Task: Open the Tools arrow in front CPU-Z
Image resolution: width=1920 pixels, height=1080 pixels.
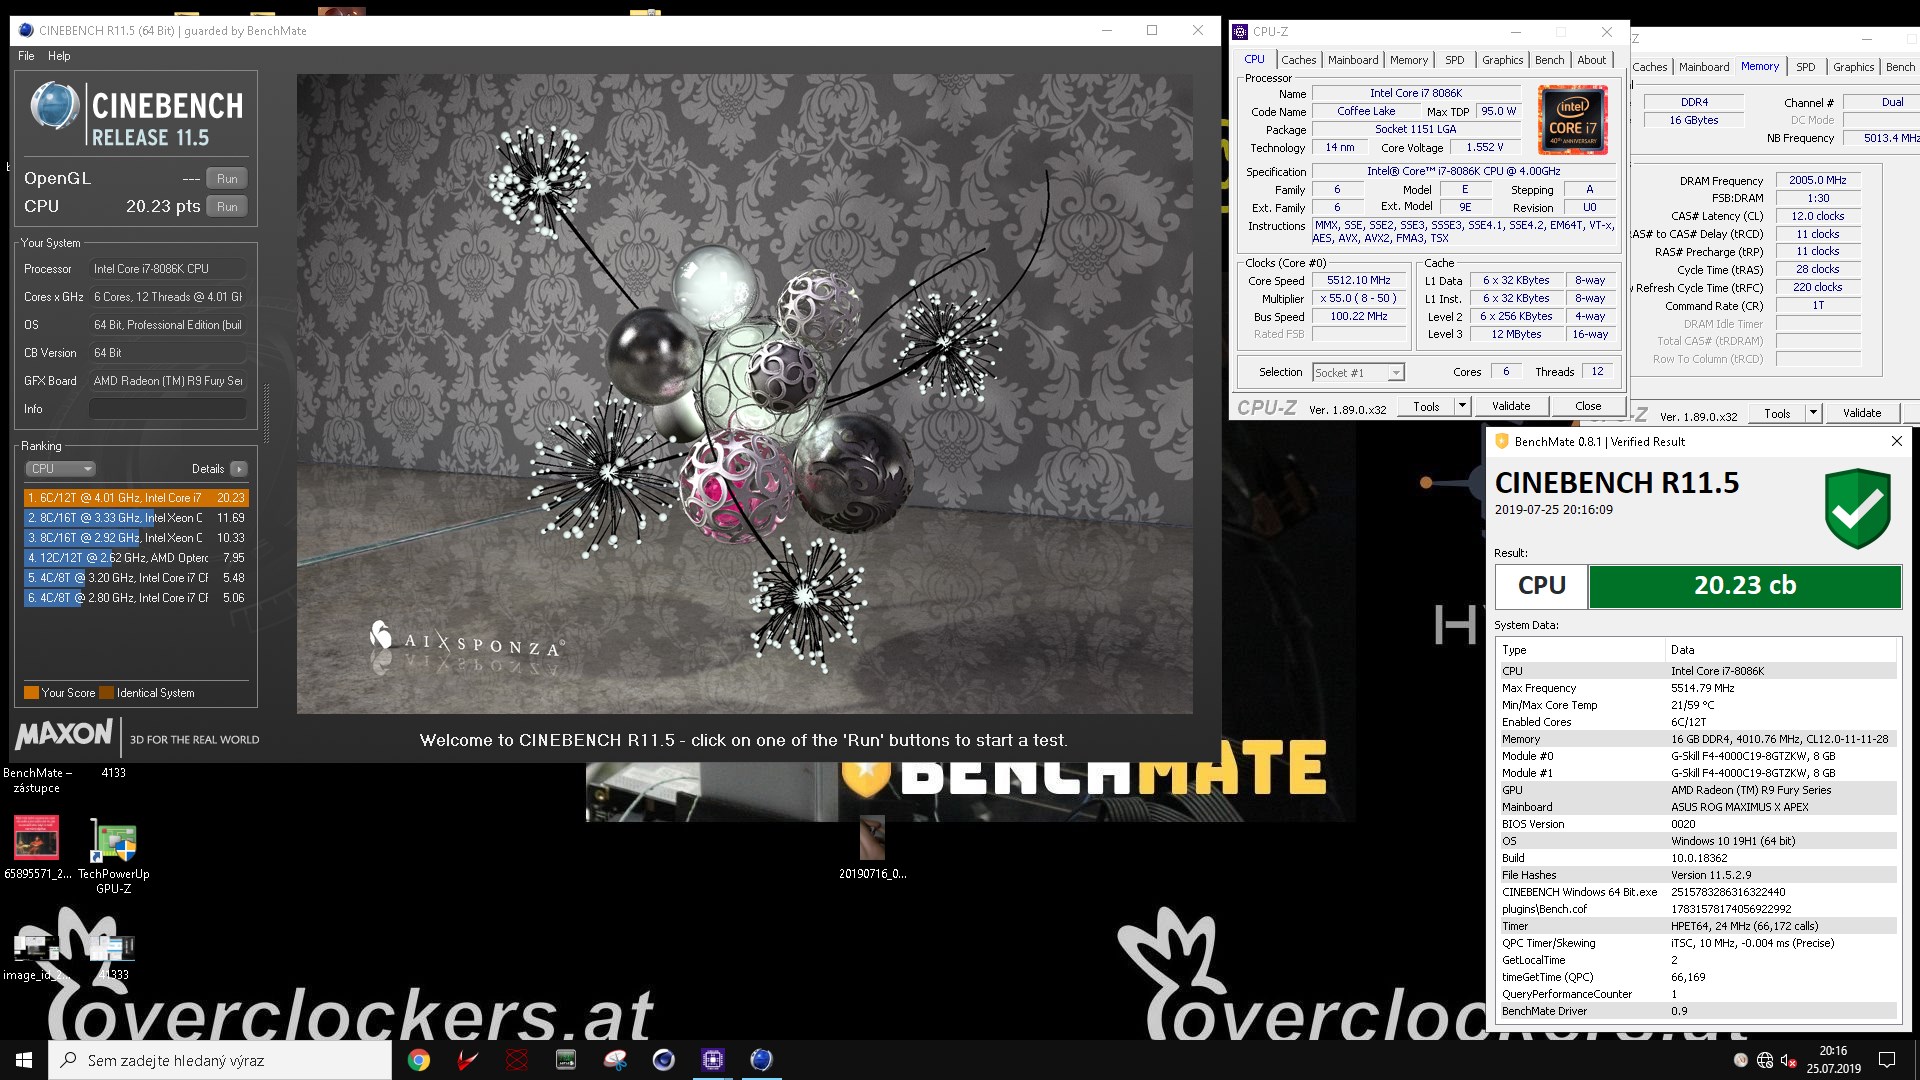Action: [1462, 406]
